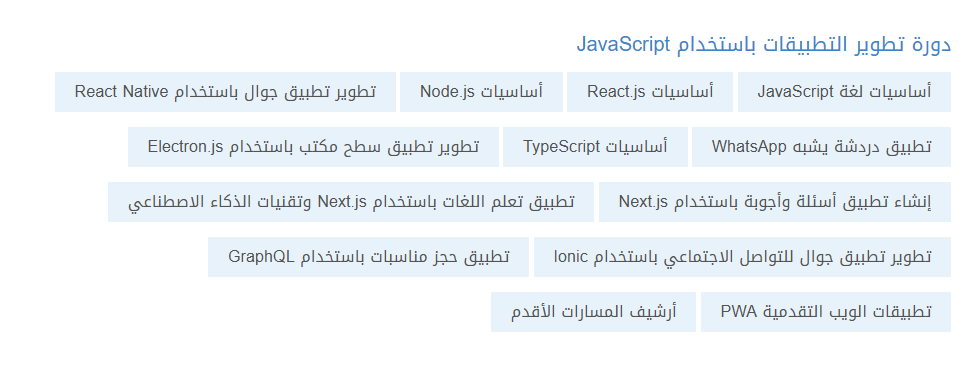Open the Electron.js desktop app track

(x=313, y=147)
